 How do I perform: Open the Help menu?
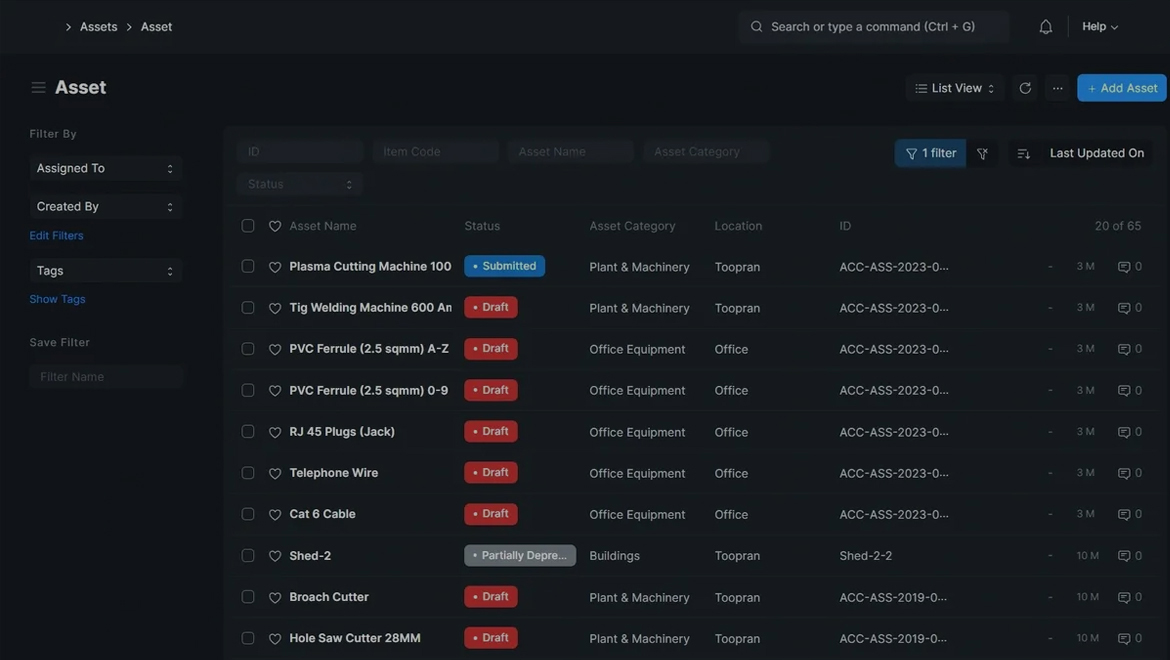click(x=1099, y=27)
